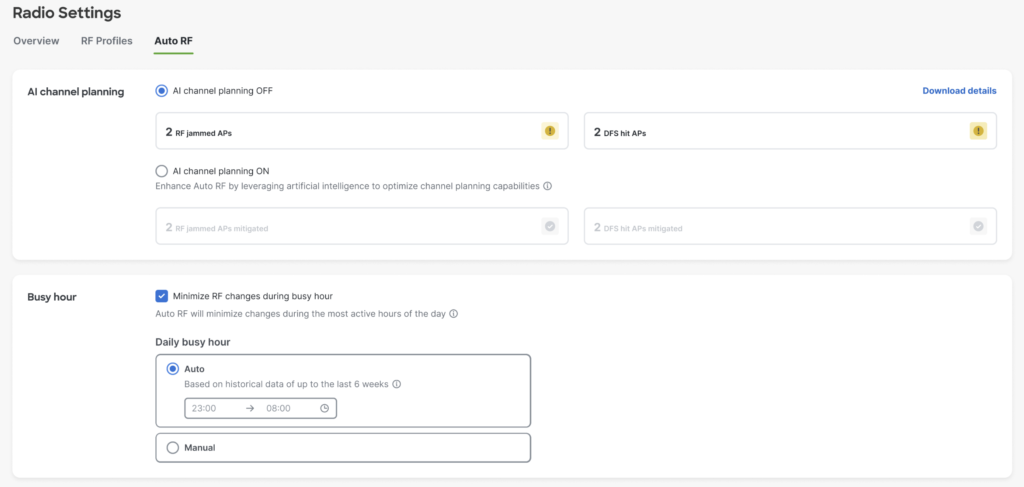Screen dimensions: 1024x487
Task: Uncheck Minimize RF changes during busy hour
Action: point(162,296)
